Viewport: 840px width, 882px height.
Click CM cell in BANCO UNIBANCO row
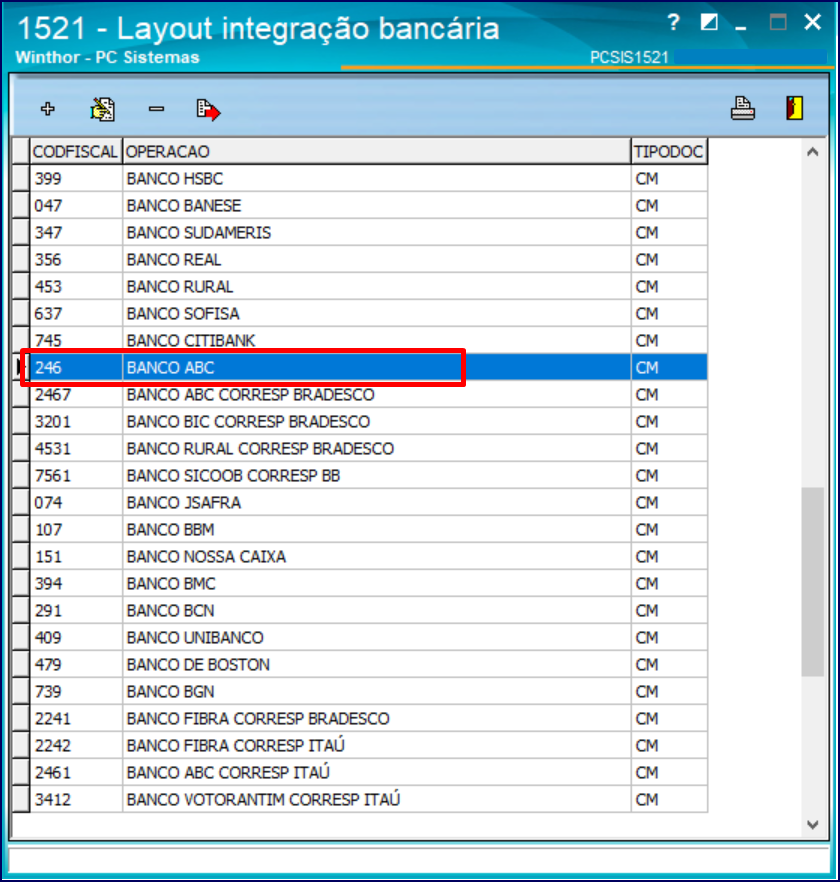[x=669, y=638]
